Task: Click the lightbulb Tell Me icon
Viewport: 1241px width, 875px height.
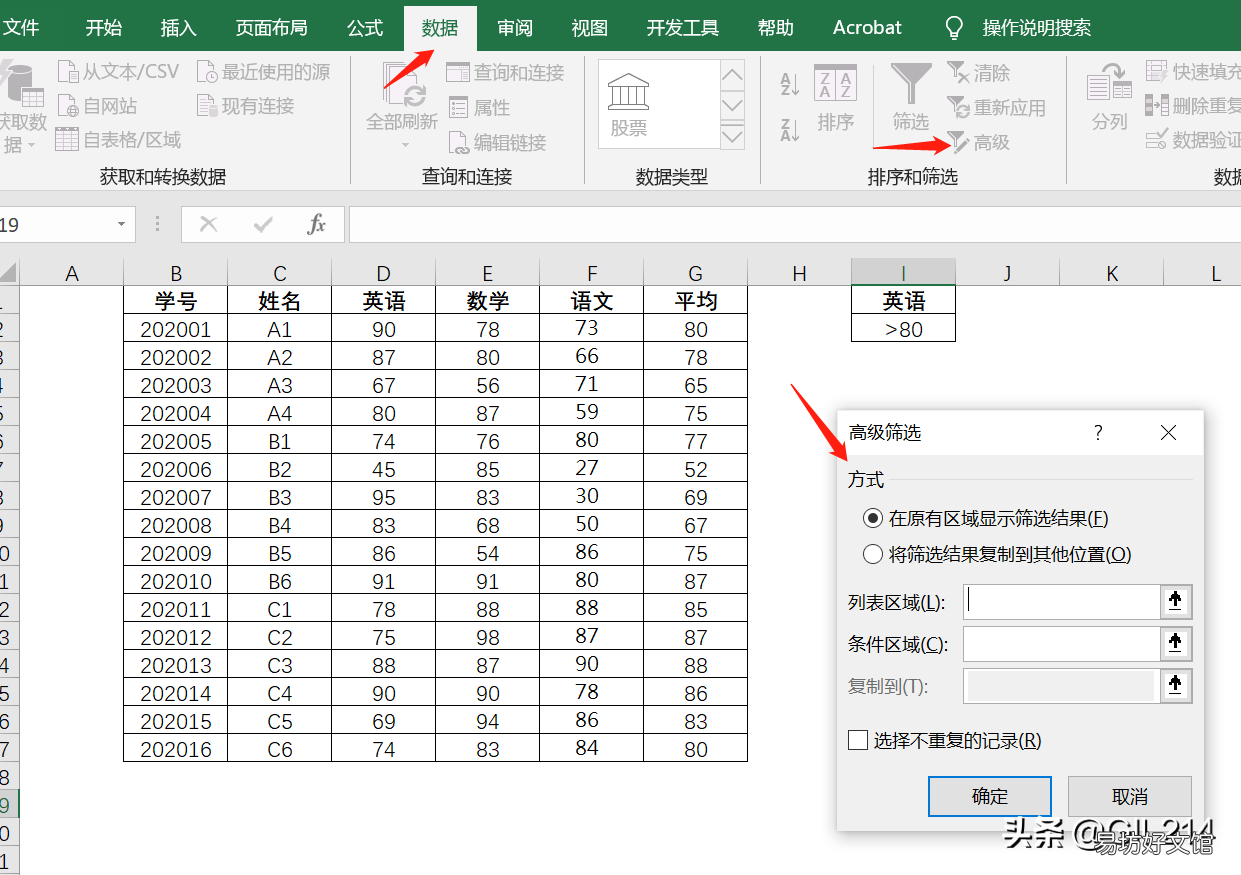Action: pos(955,27)
